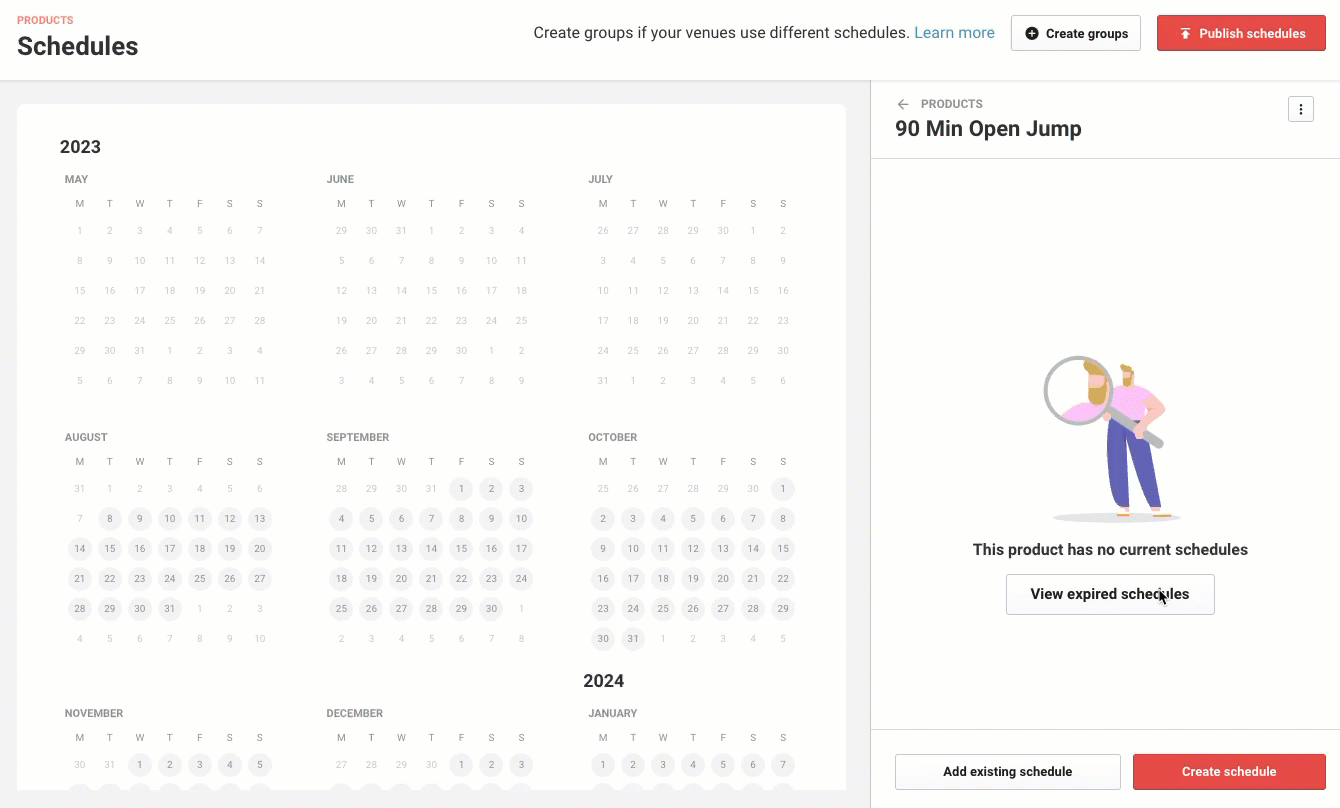Open the three-dot options menu
This screenshot has height=808, width=1340.
(1300, 110)
